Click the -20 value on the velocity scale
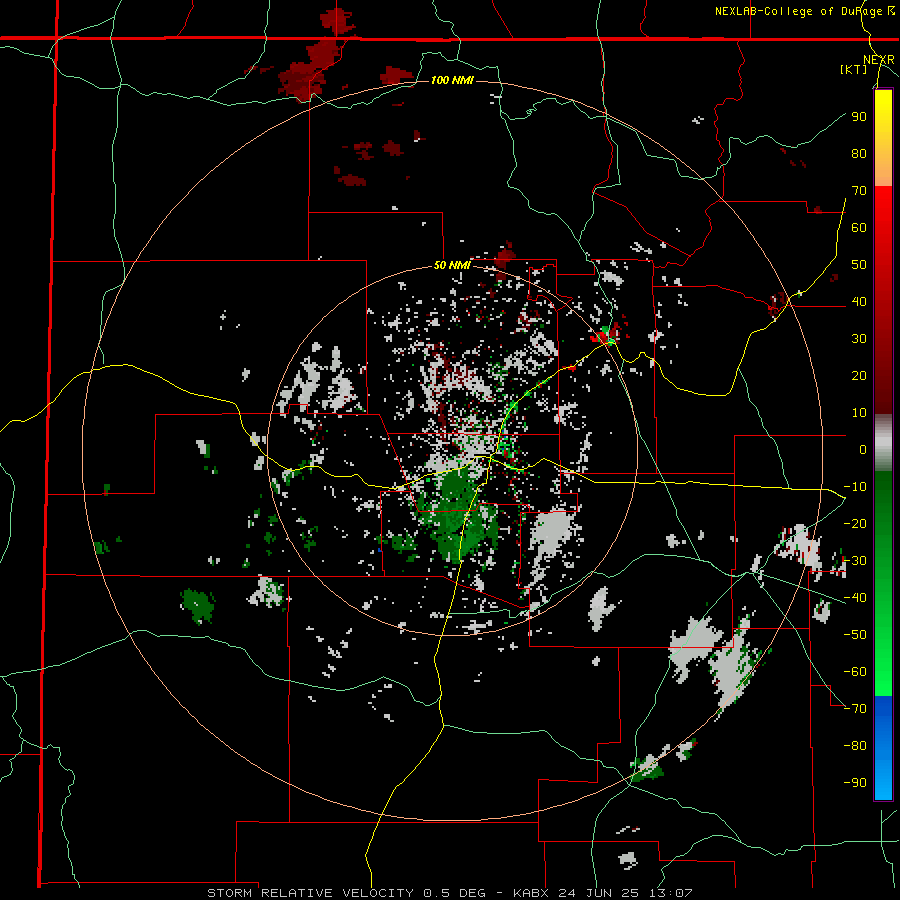Viewport: 900px width, 900px height. click(x=855, y=524)
